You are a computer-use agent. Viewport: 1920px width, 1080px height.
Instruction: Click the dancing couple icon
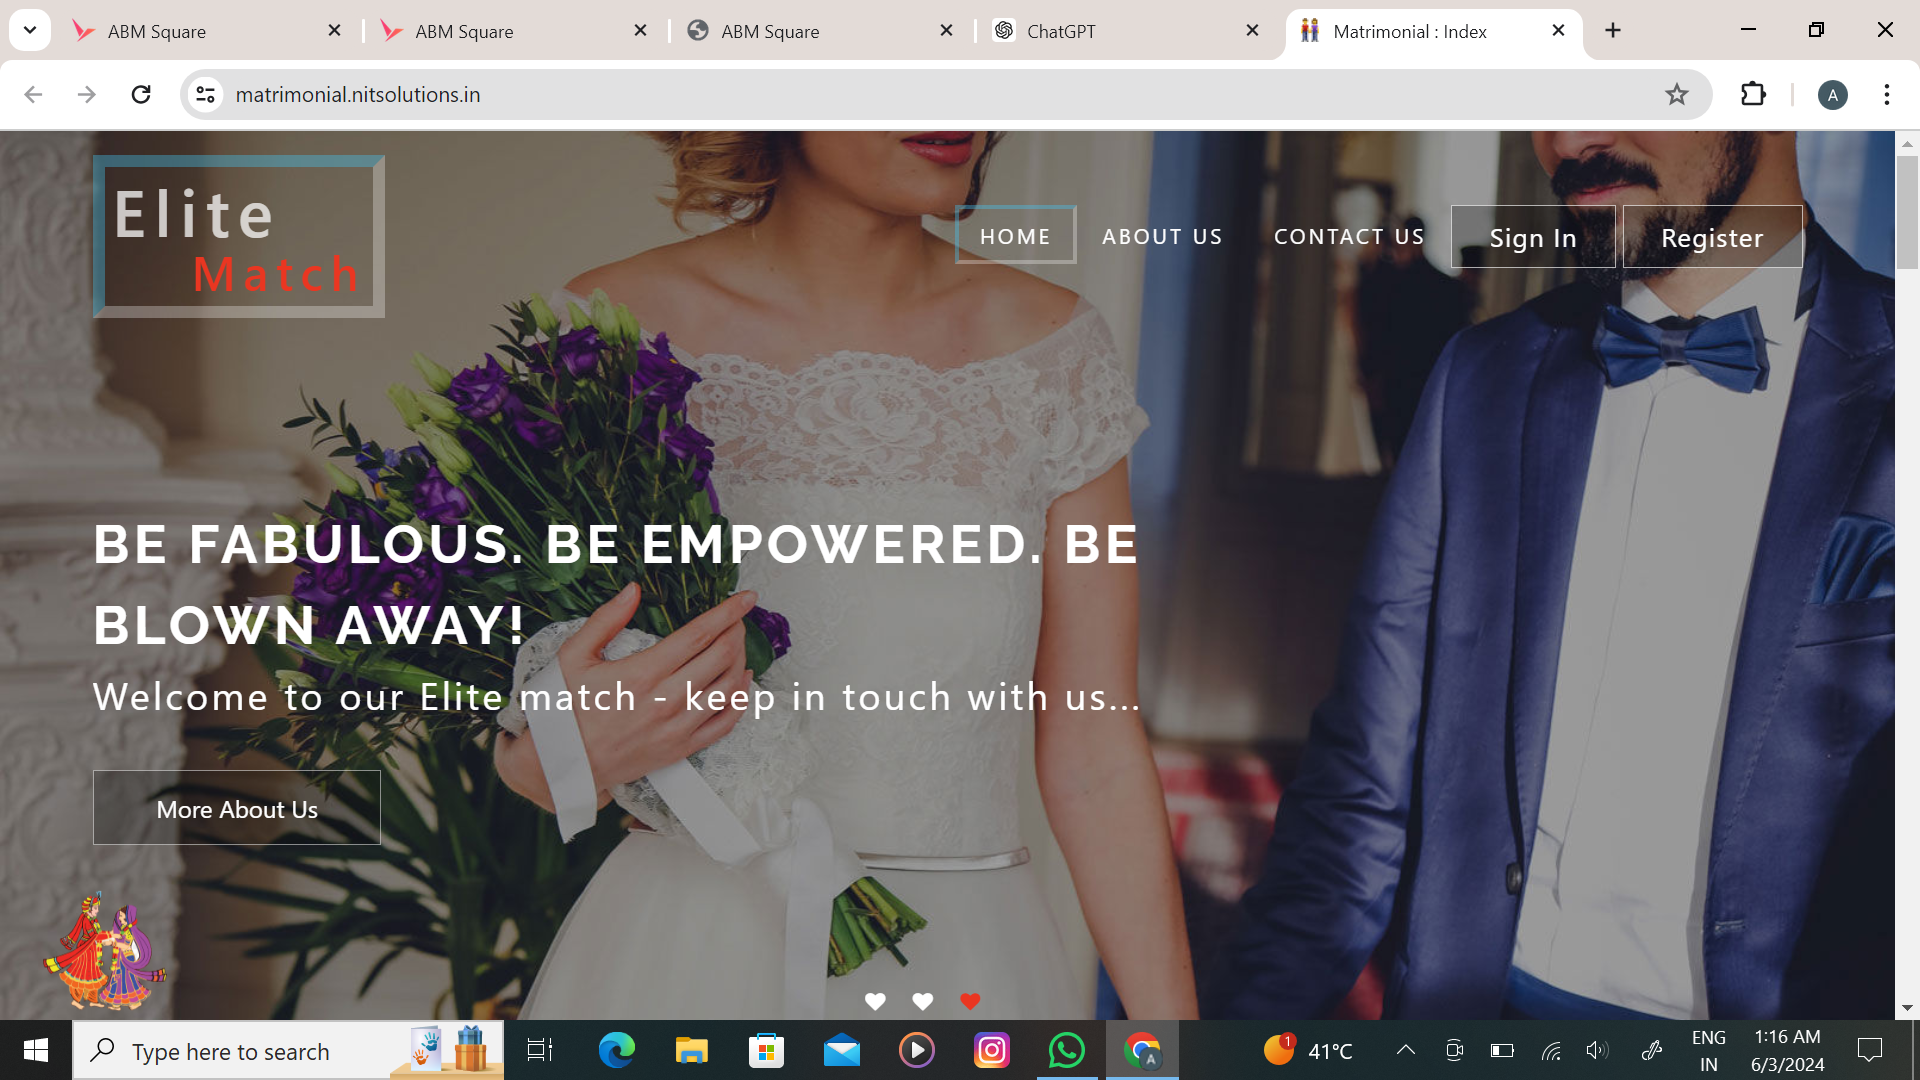coord(104,952)
